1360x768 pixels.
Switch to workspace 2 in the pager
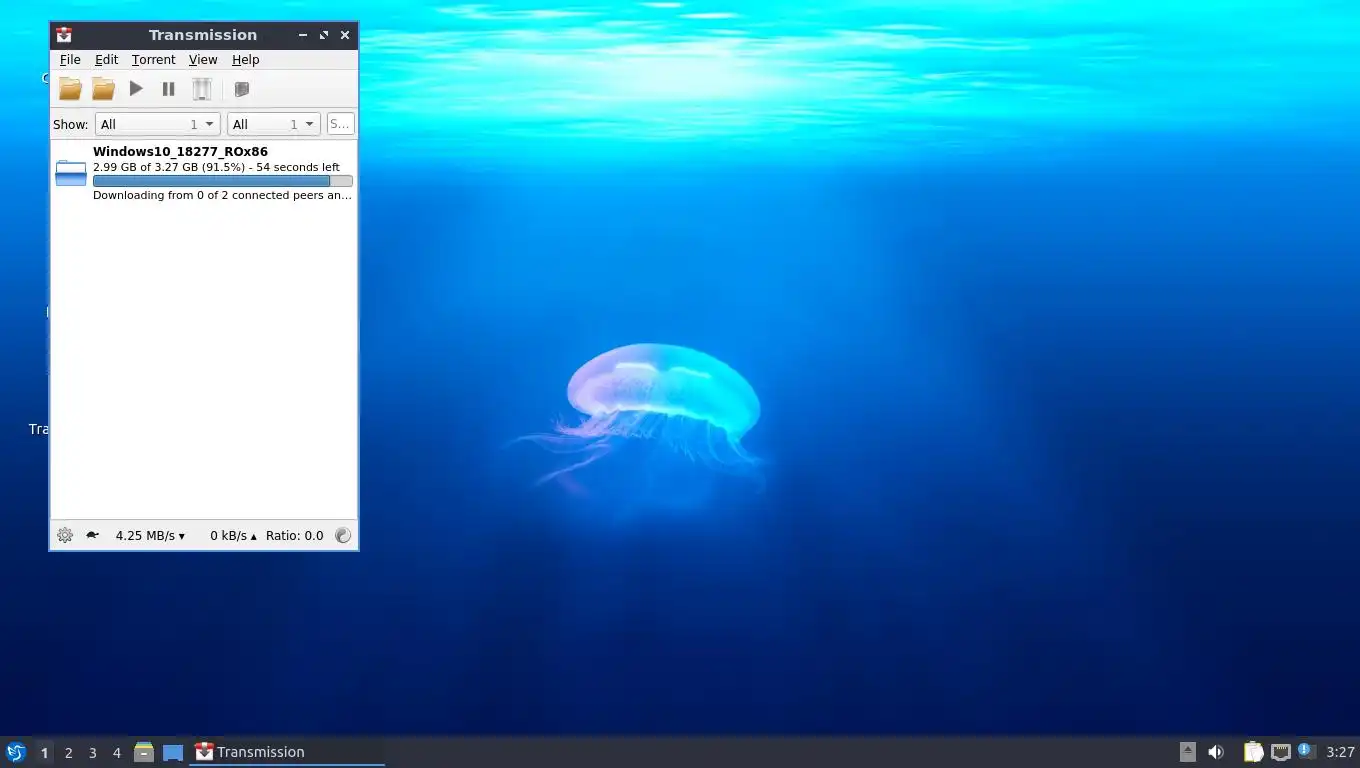coord(68,753)
